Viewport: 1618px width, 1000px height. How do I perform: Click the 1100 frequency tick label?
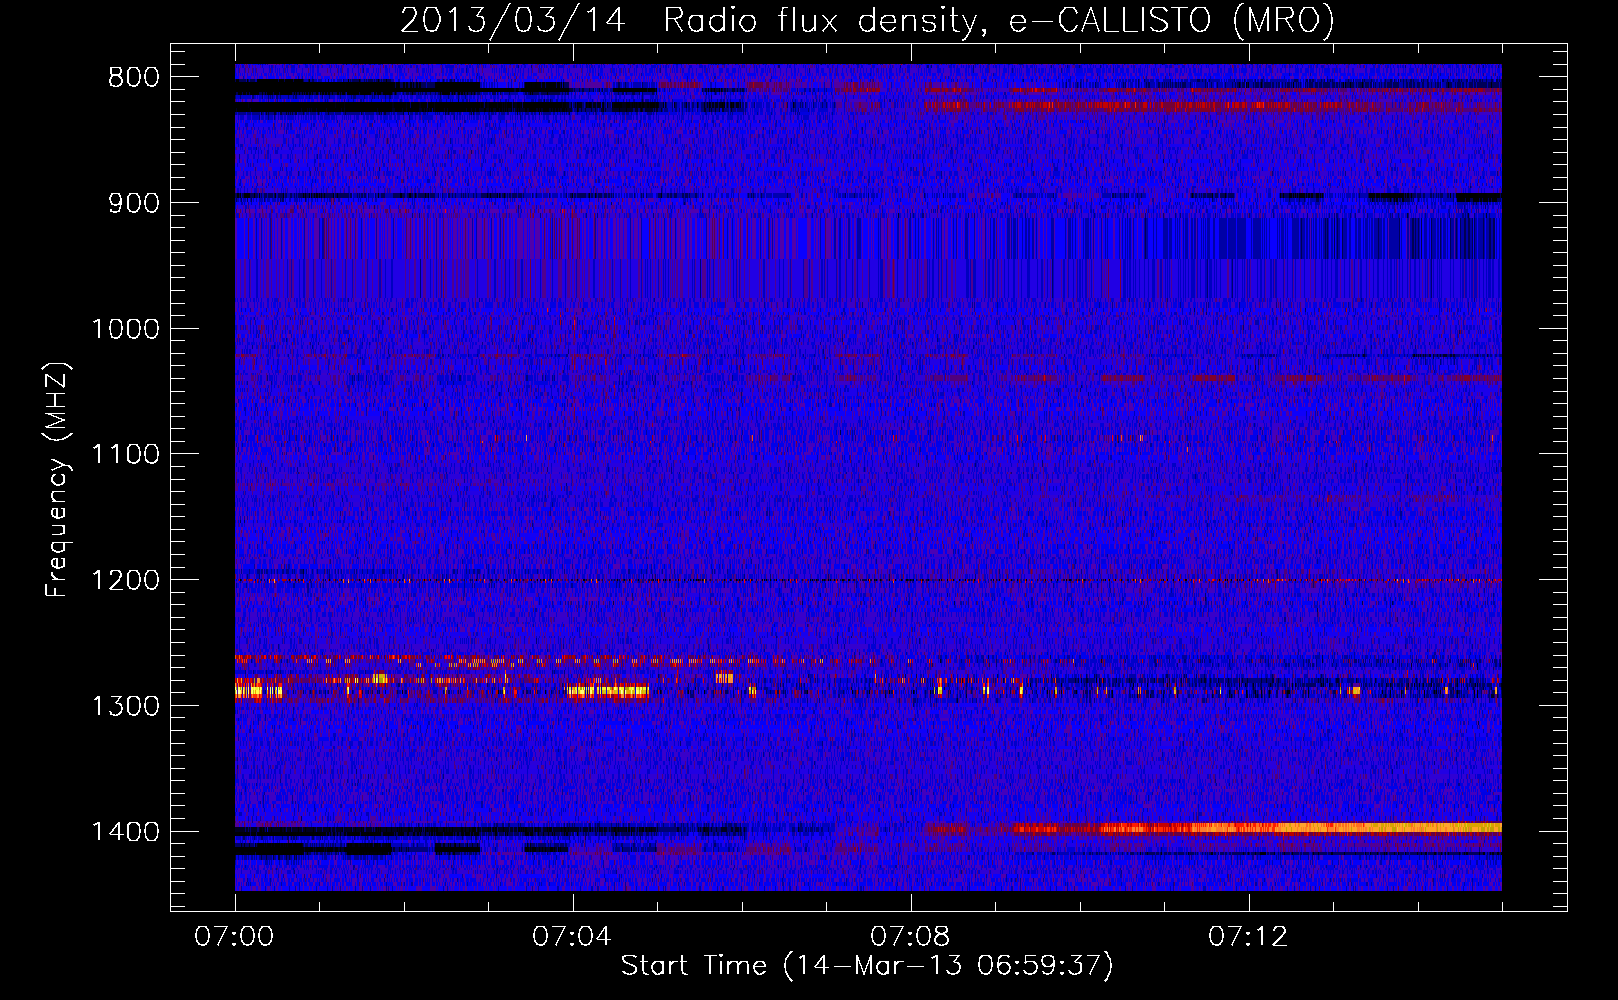125,455
